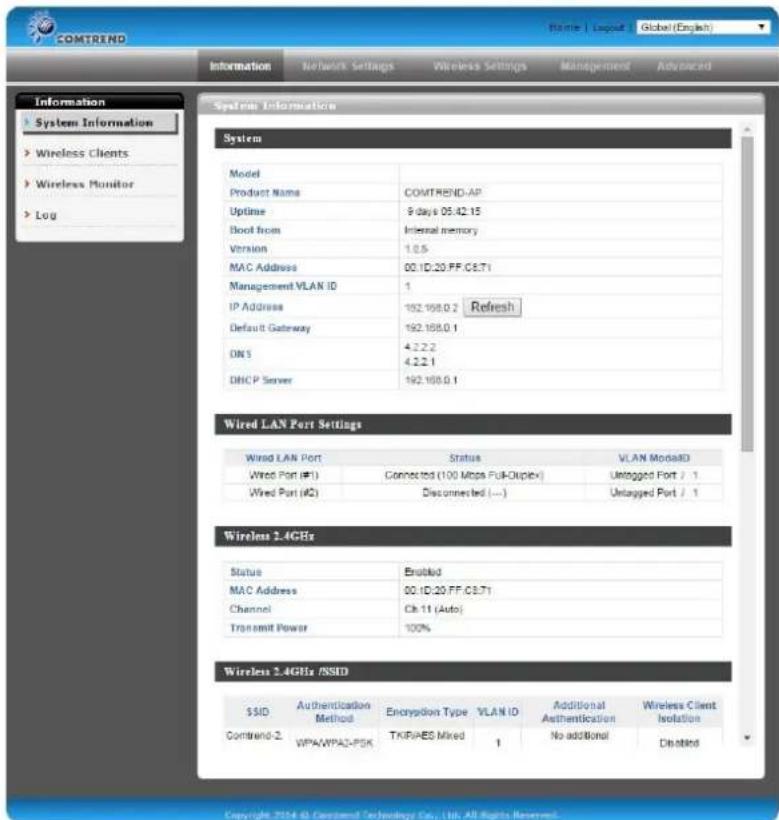Screen dimensions: 779x820
Task: Open the Log page
Action: [x=46, y=215]
